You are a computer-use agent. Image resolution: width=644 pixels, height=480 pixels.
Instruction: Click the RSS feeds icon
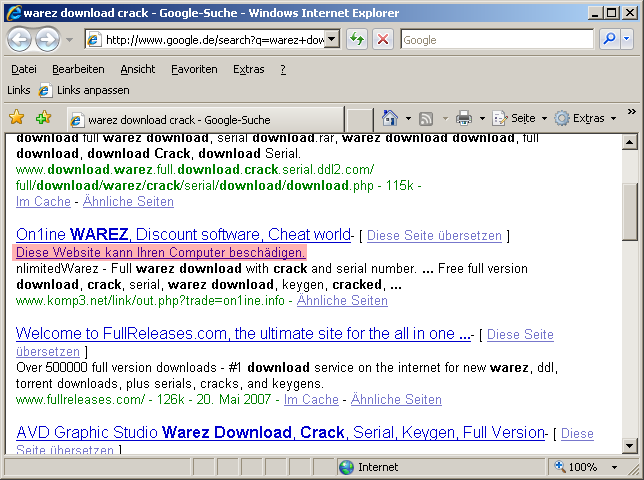tap(426, 119)
